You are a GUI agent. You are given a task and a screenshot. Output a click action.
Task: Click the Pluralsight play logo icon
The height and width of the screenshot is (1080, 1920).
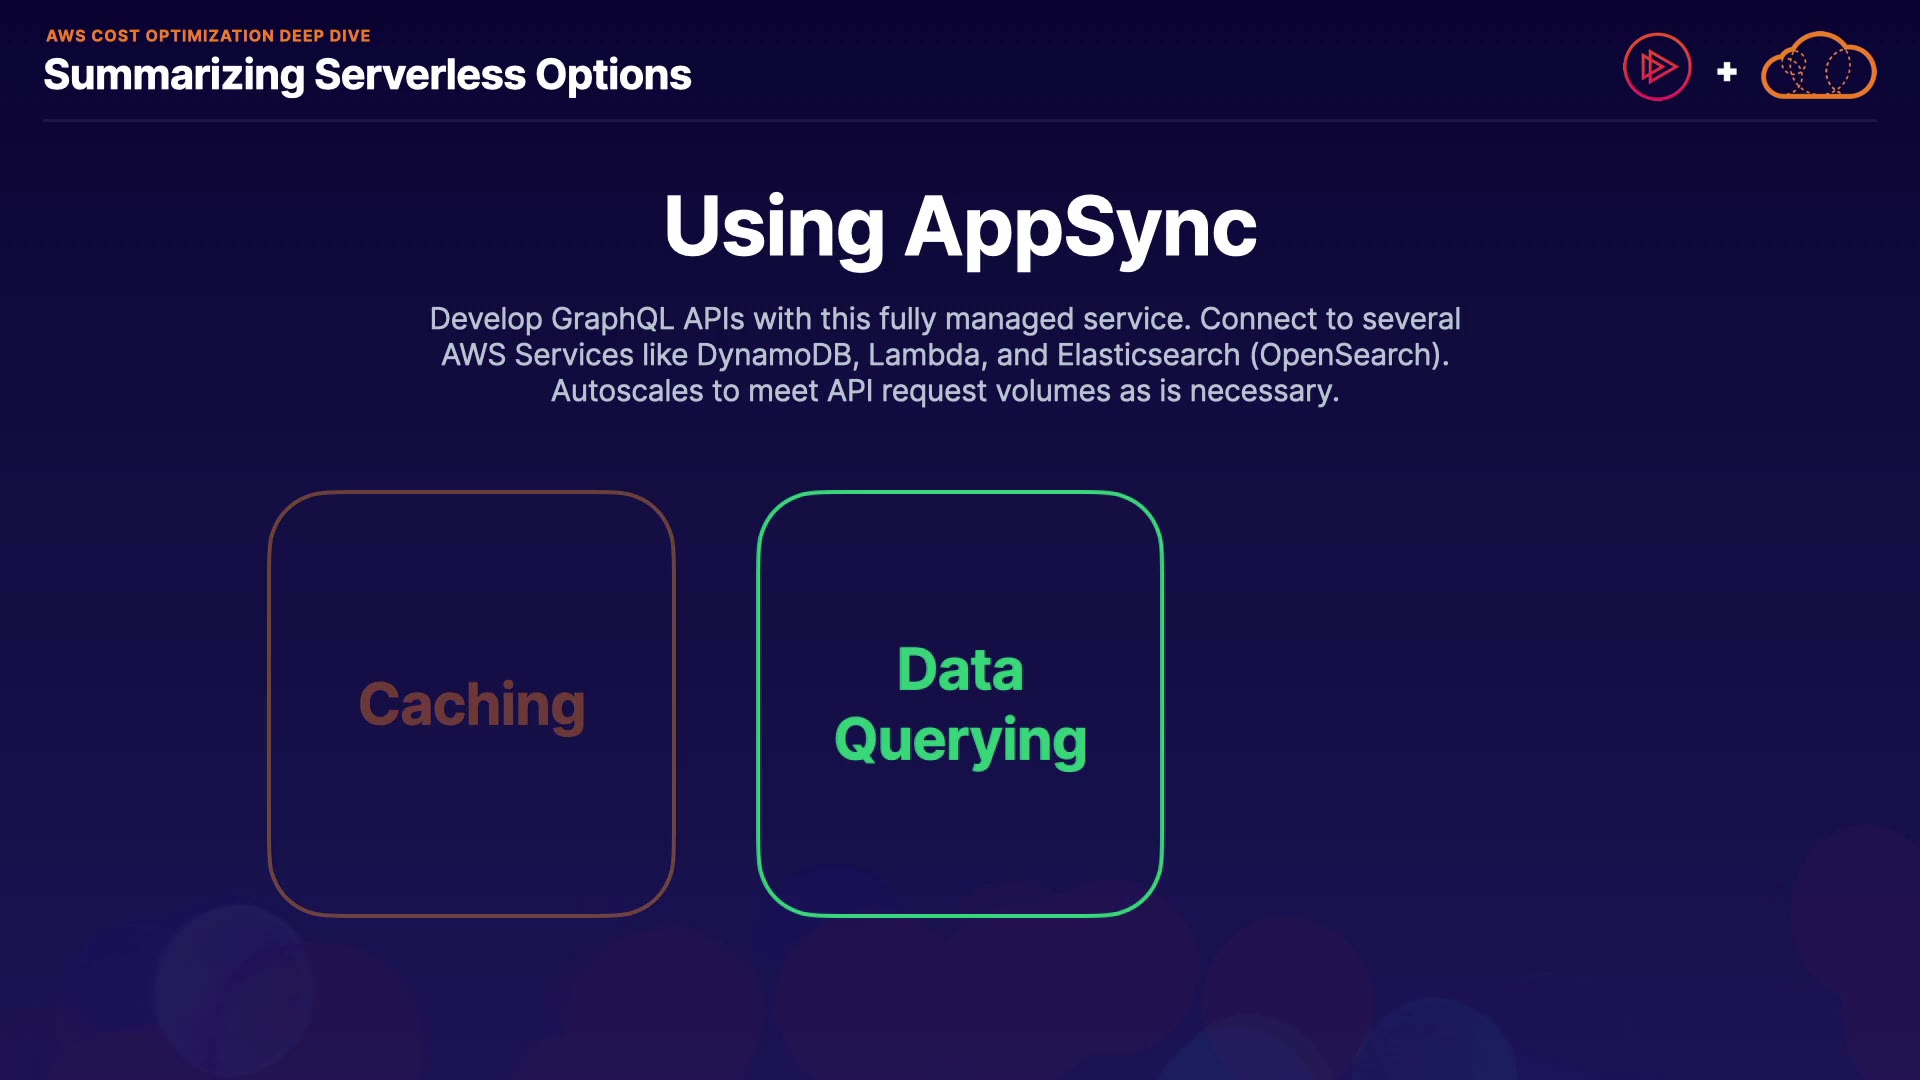point(1657,67)
